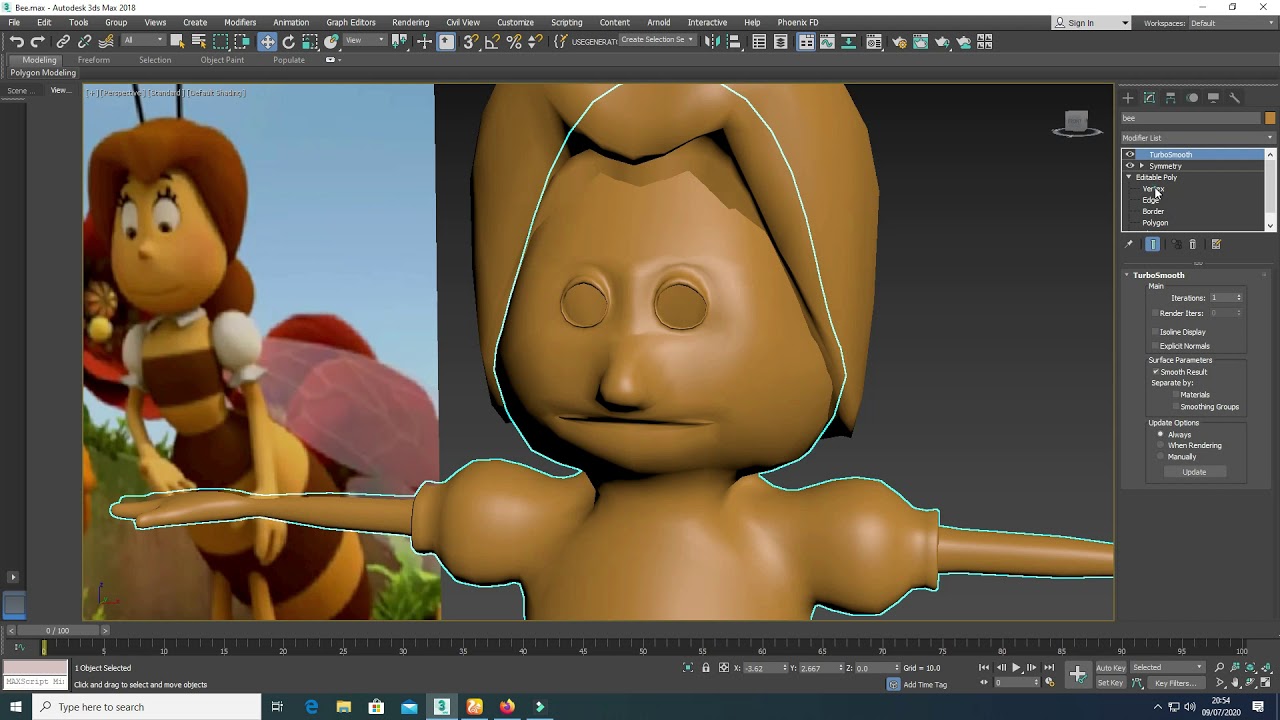Viewport: 1280px width, 720px height.
Task: Click the Undo arrow in main toolbar
Action: pos(16,41)
